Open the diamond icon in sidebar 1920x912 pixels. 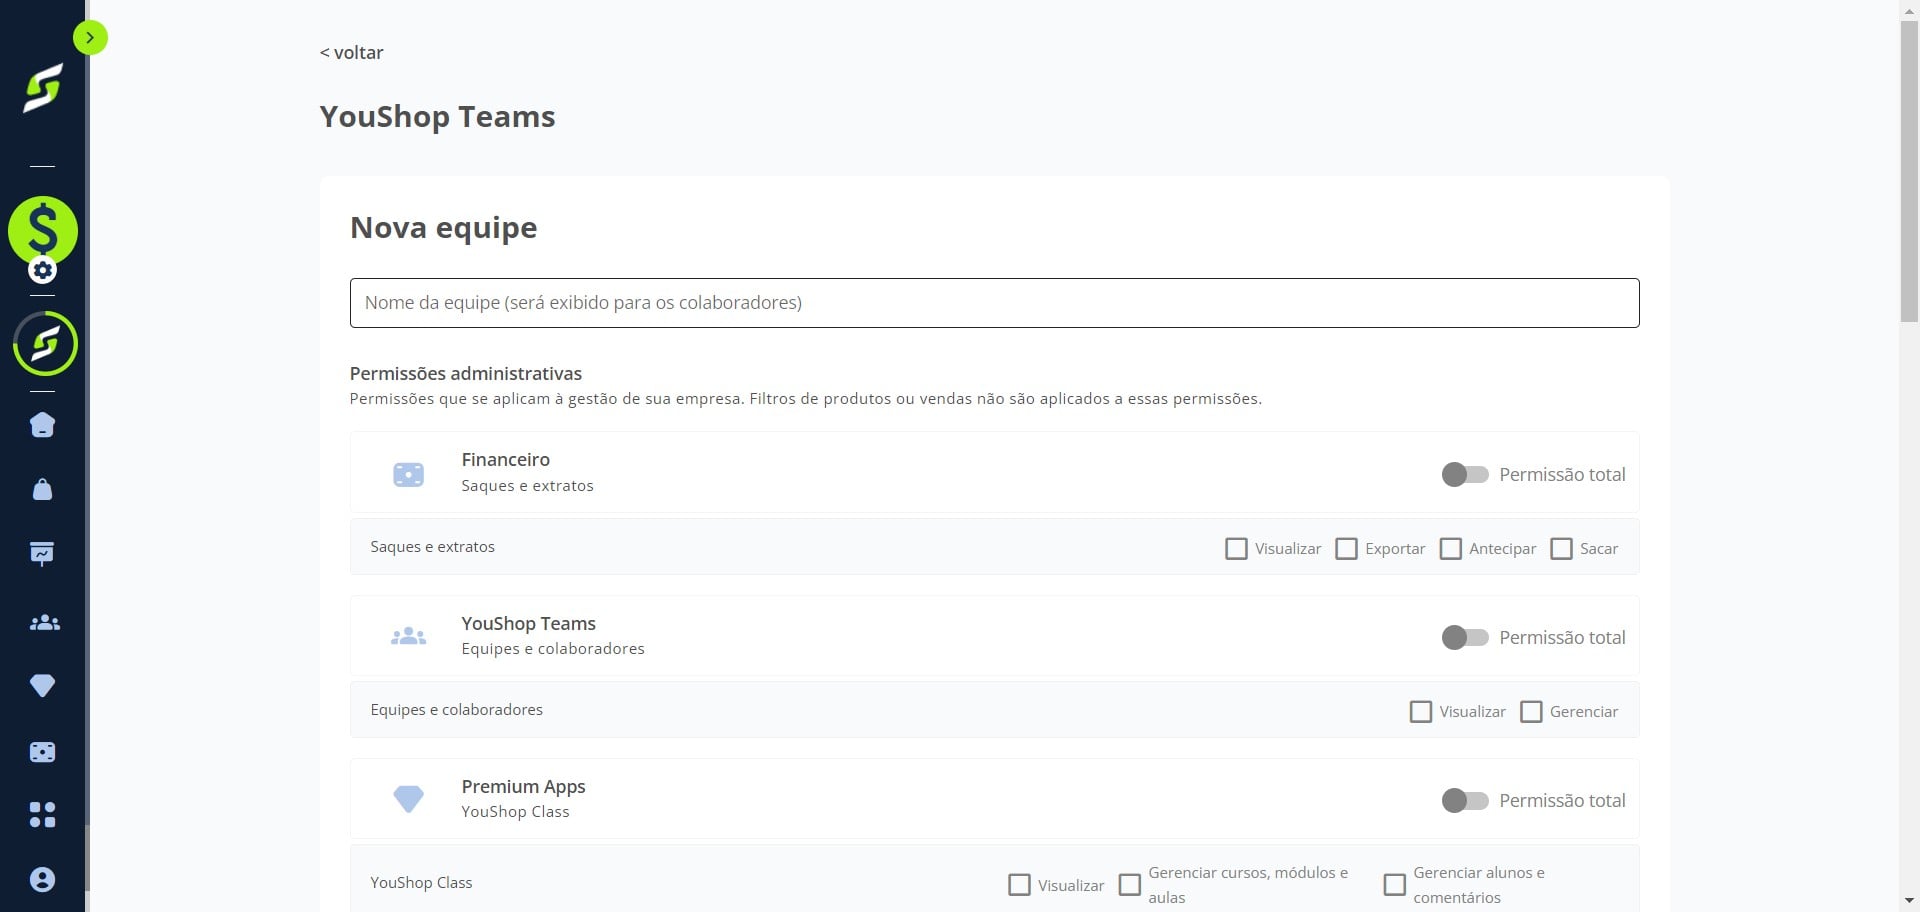click(42, 685)
